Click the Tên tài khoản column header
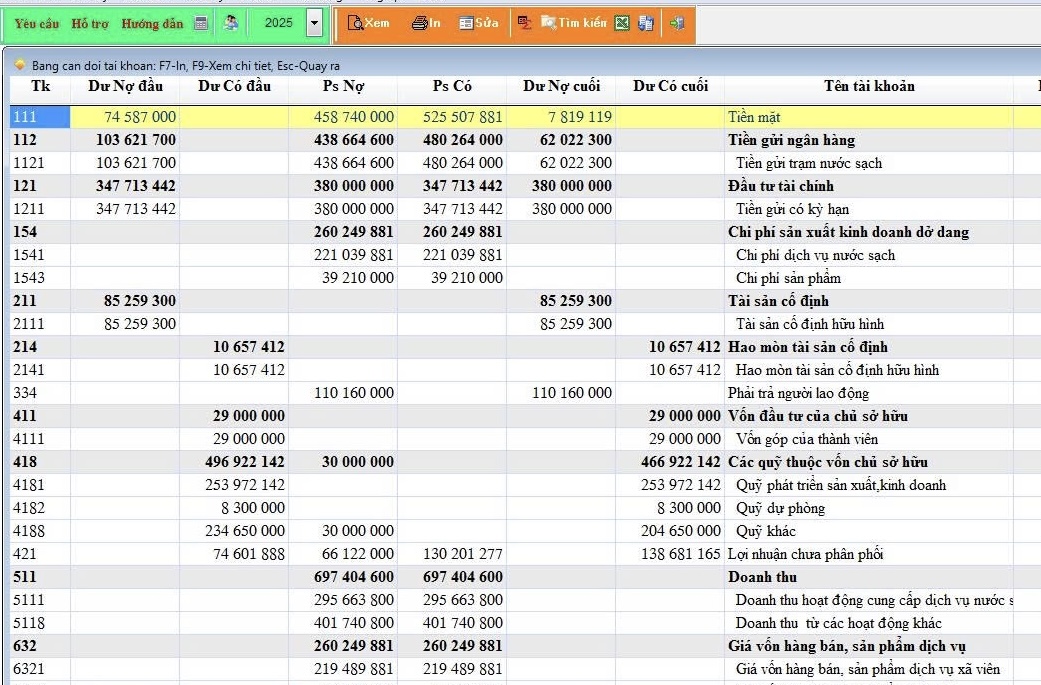Viewport: 1041px width, 685px height. pyautogui.click(x=868, y=86)
